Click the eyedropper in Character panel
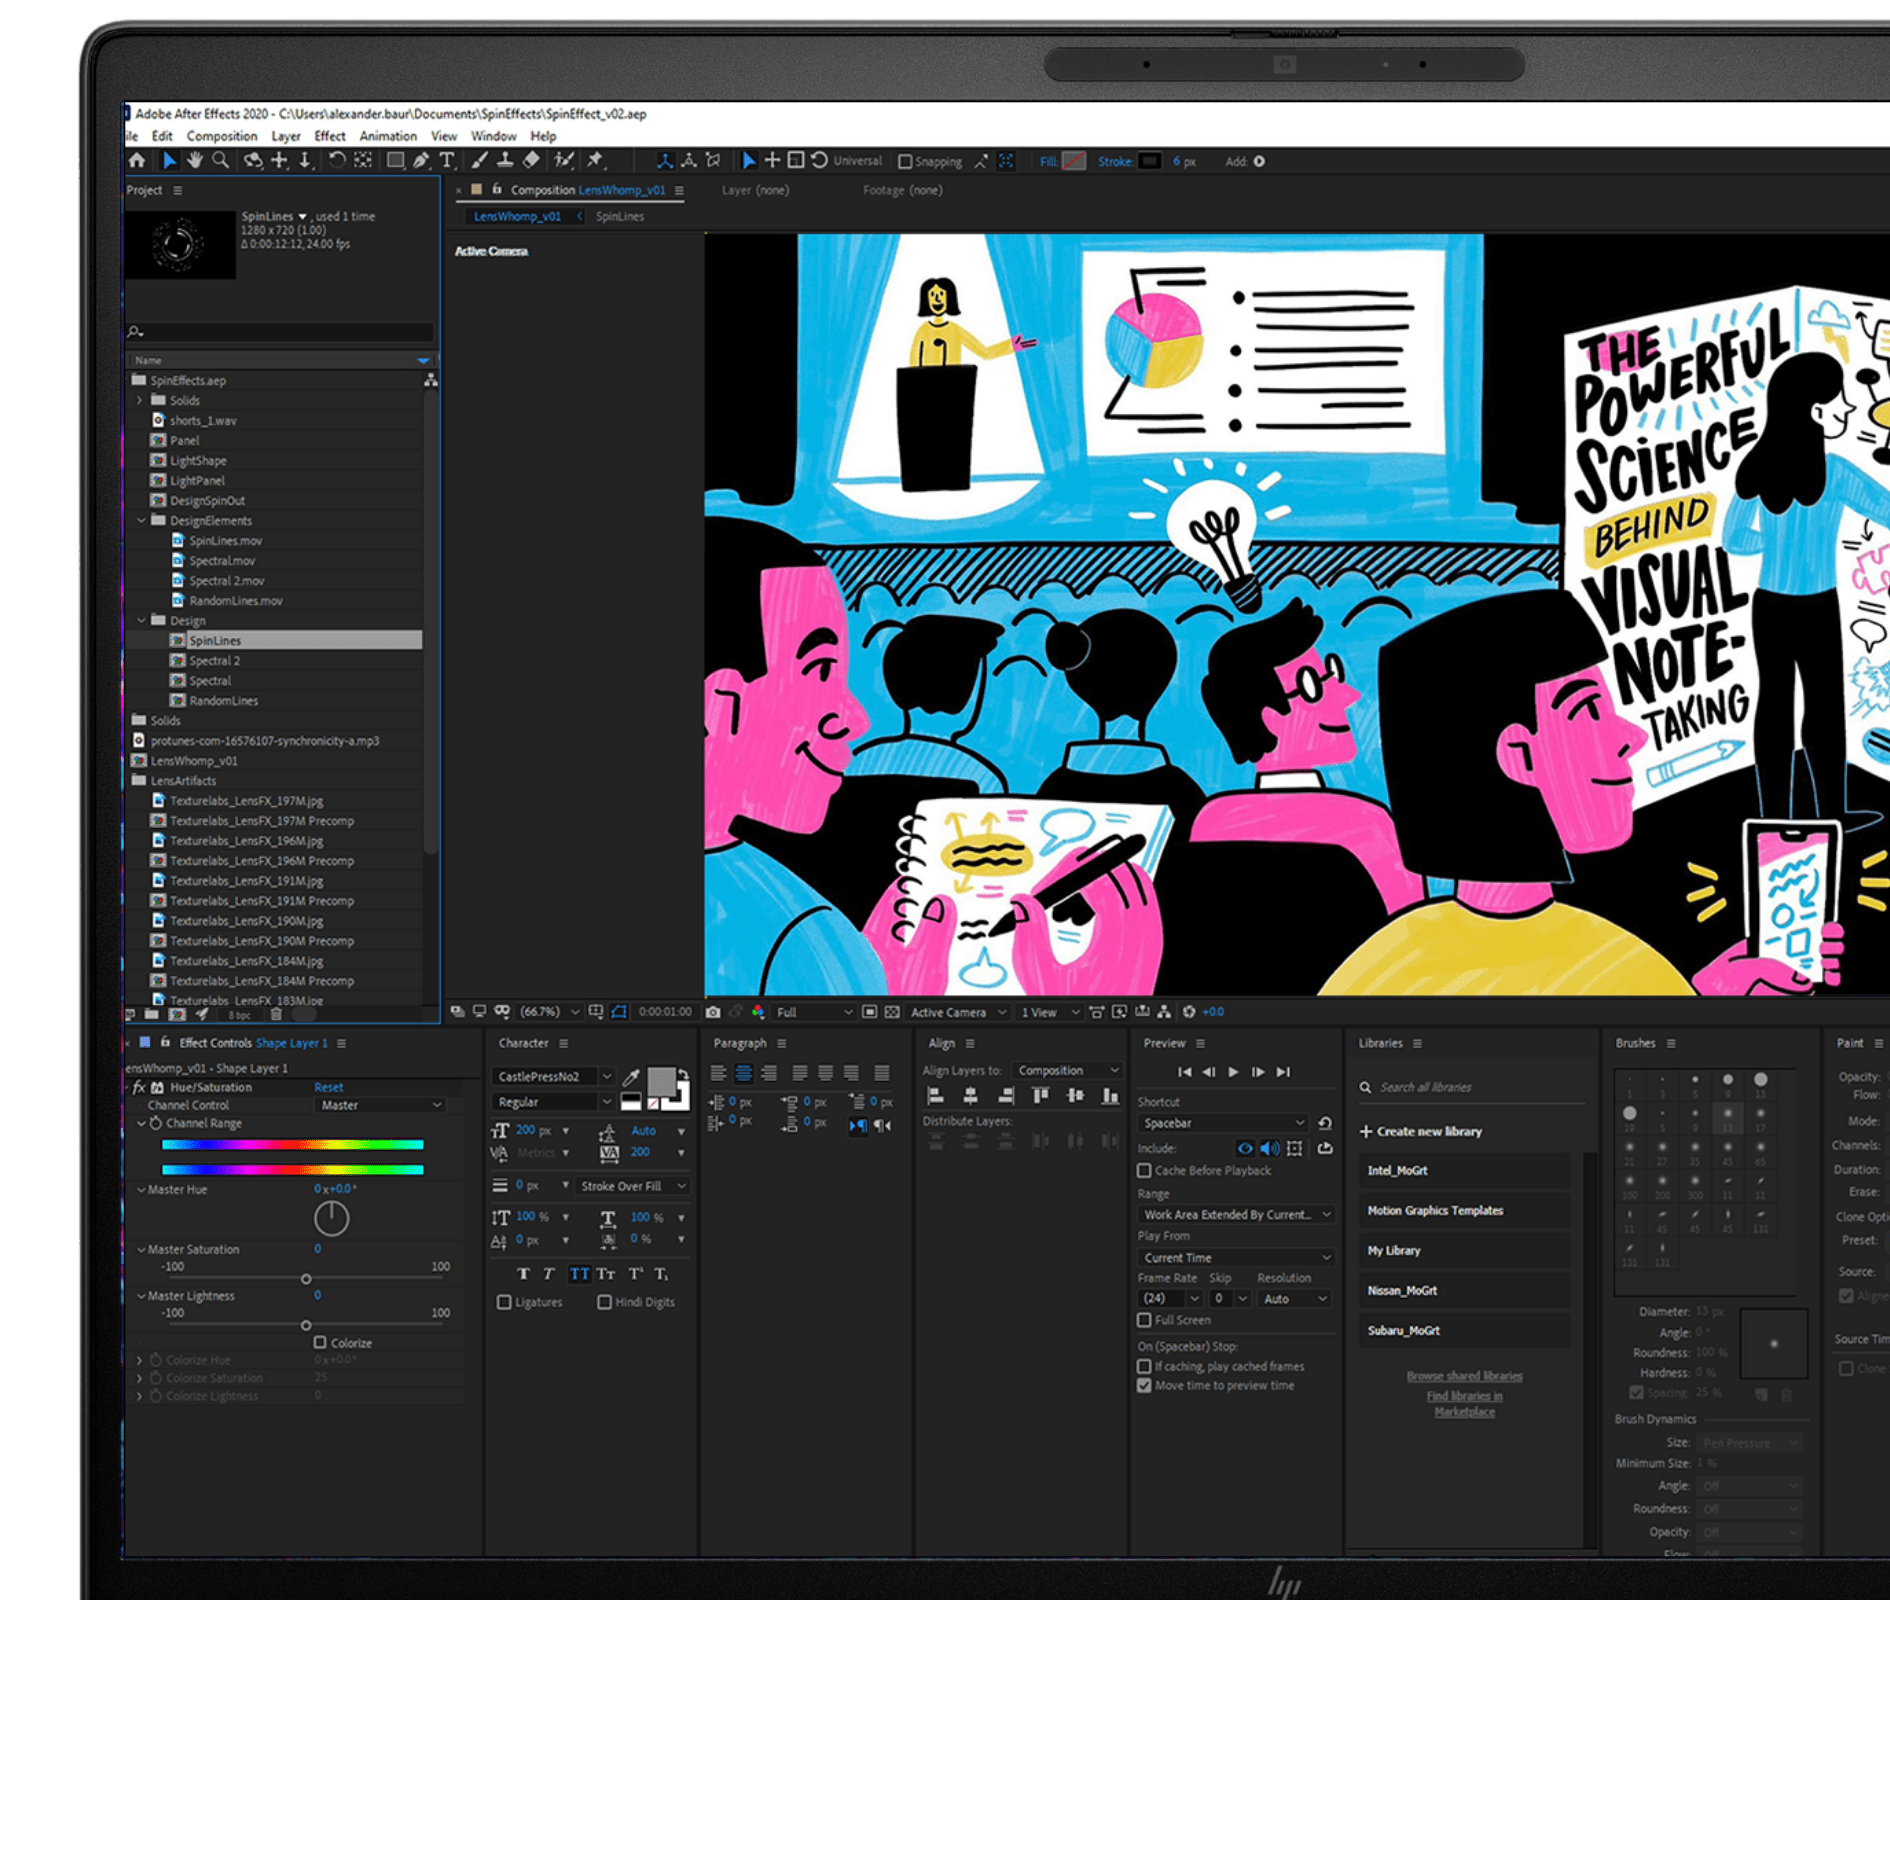This screenshot has width=1890, height=1862. click(631, 1077)
